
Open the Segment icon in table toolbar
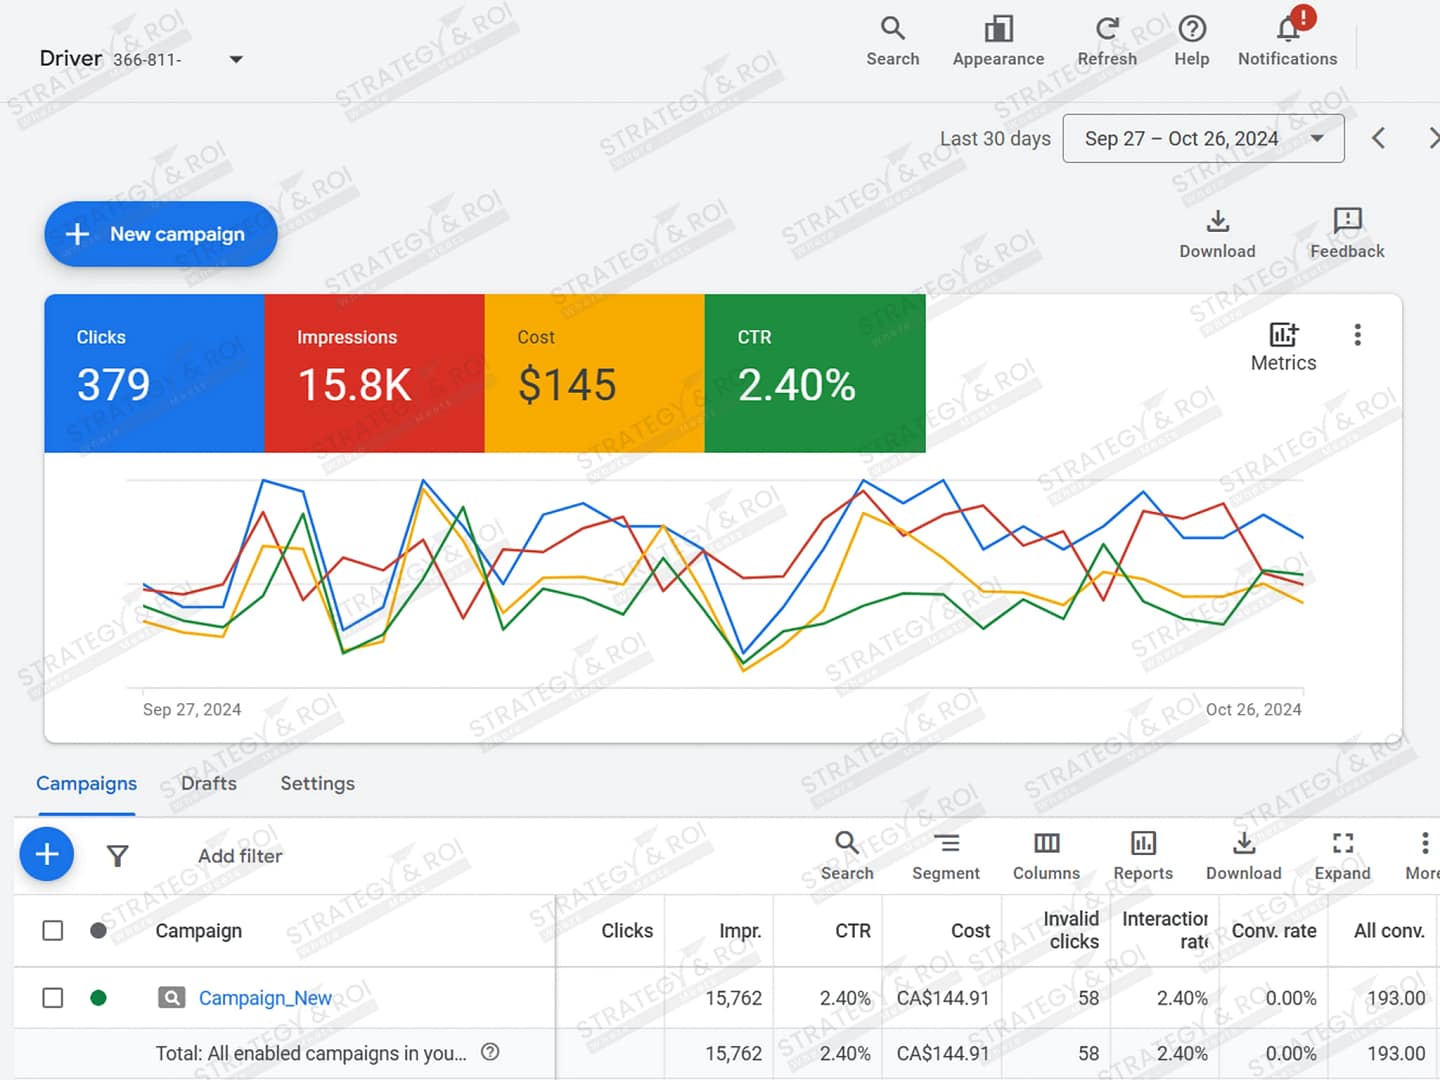click(x=945, y=844)
